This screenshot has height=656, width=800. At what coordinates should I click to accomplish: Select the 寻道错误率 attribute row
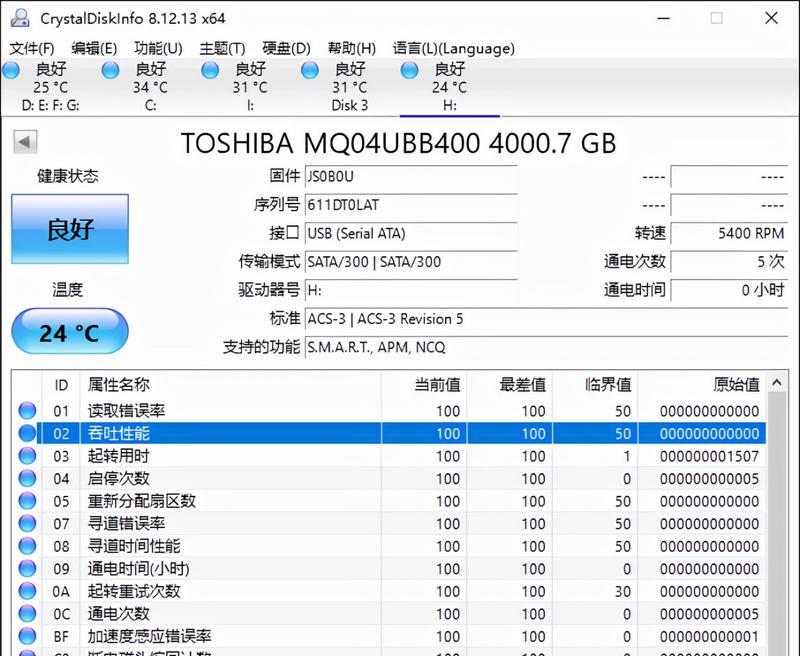click(389, 523)
